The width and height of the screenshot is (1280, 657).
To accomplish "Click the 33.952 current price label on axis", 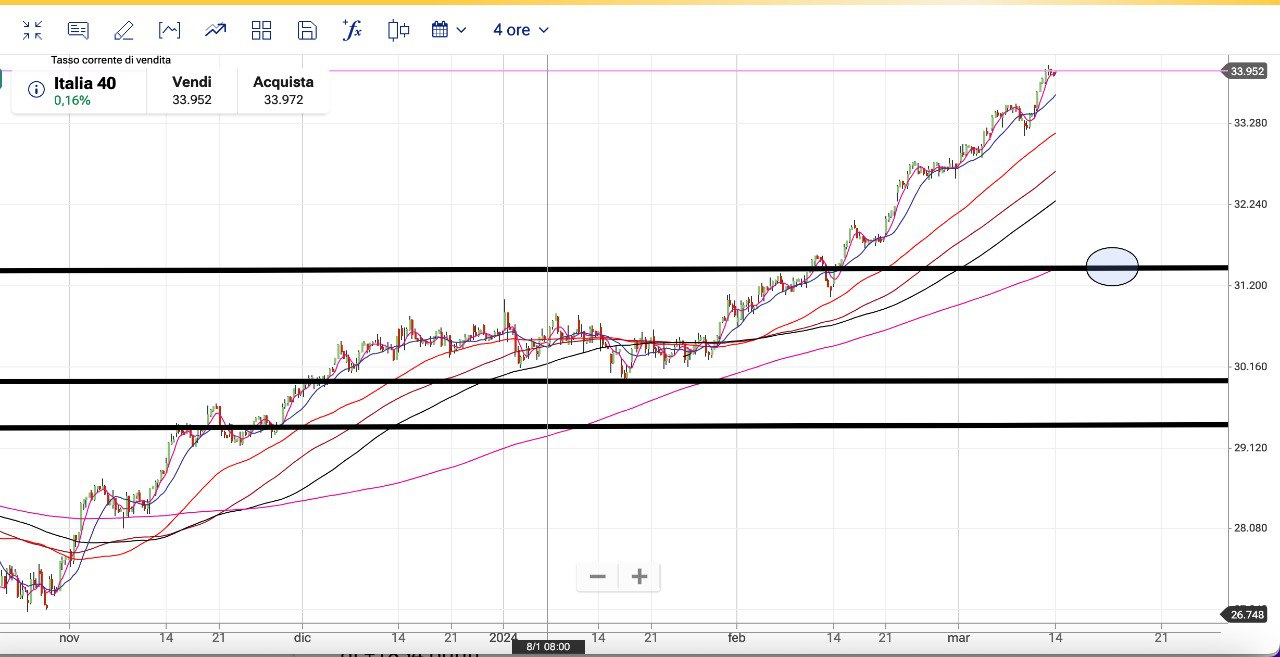I will (1247, 71).
